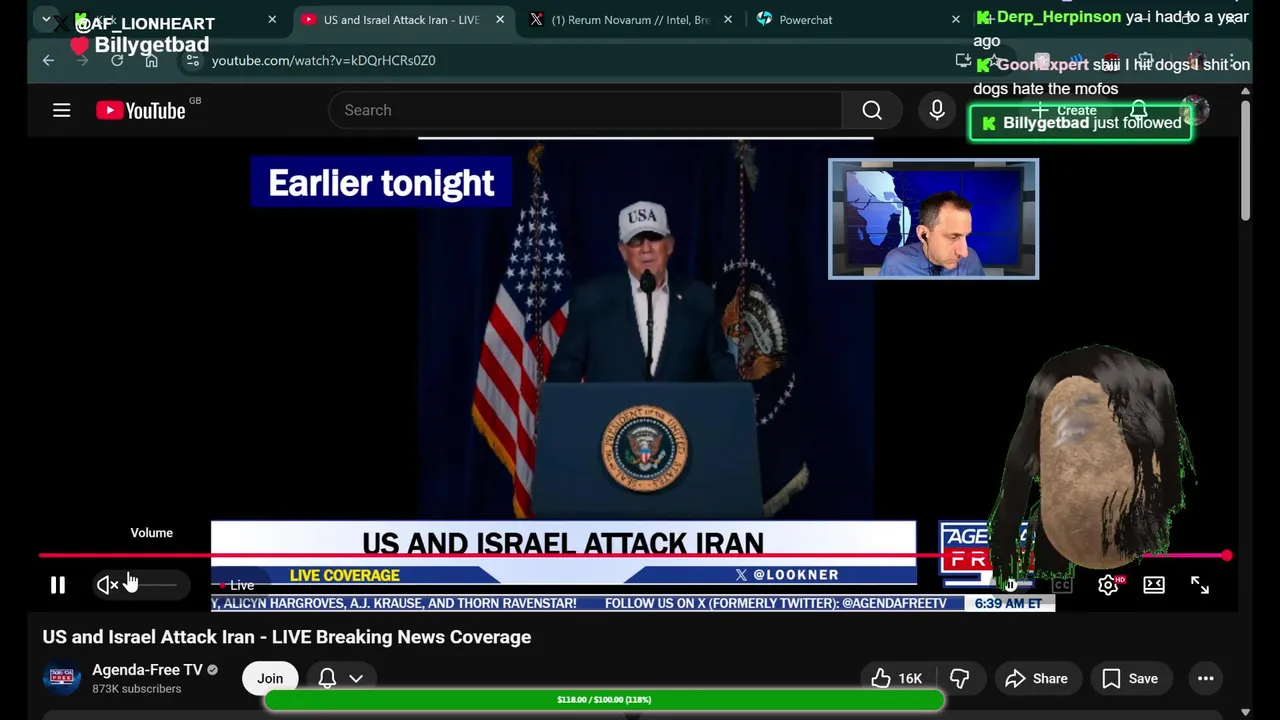The width and height of the screenshot is (1280, 720).
Task: Close the Powerchat tab
Action: (x=955, y=19)
